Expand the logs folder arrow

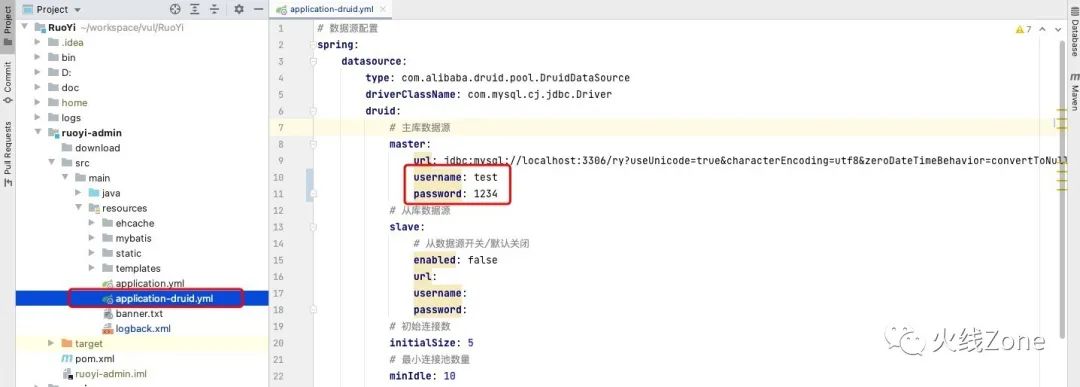[38, 118]
